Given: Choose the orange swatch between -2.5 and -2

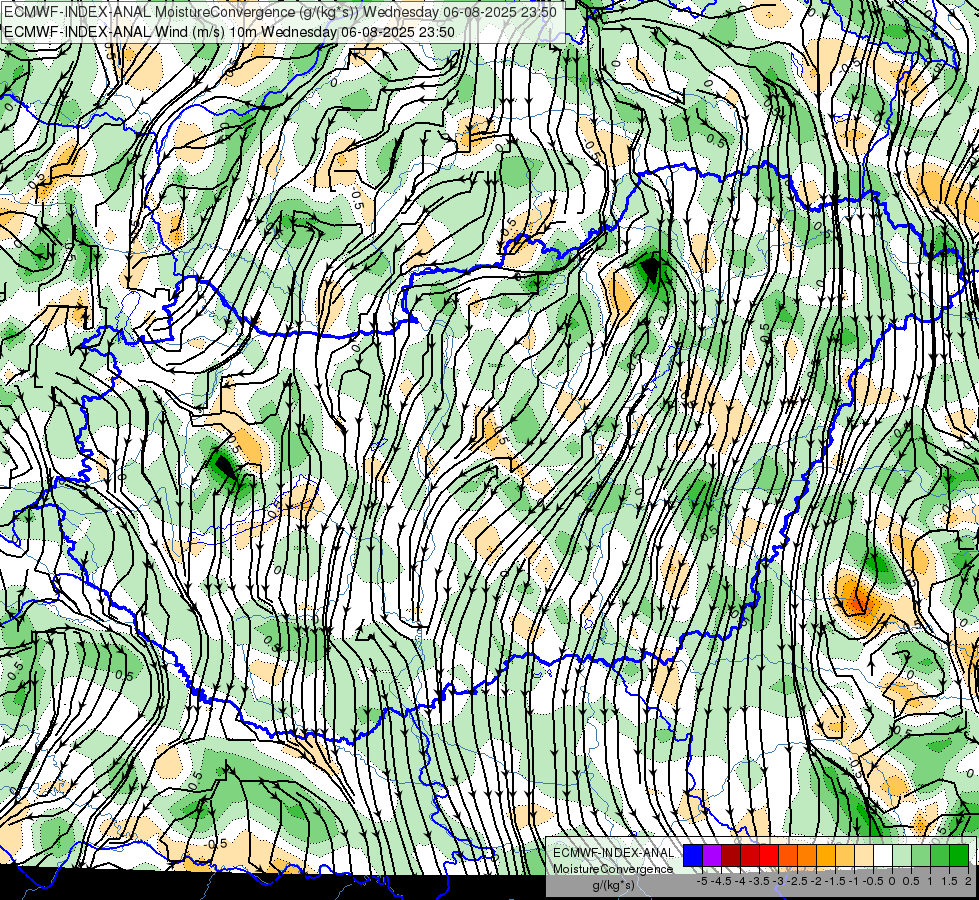Looking at the screenshot, I should pos(807,855).
